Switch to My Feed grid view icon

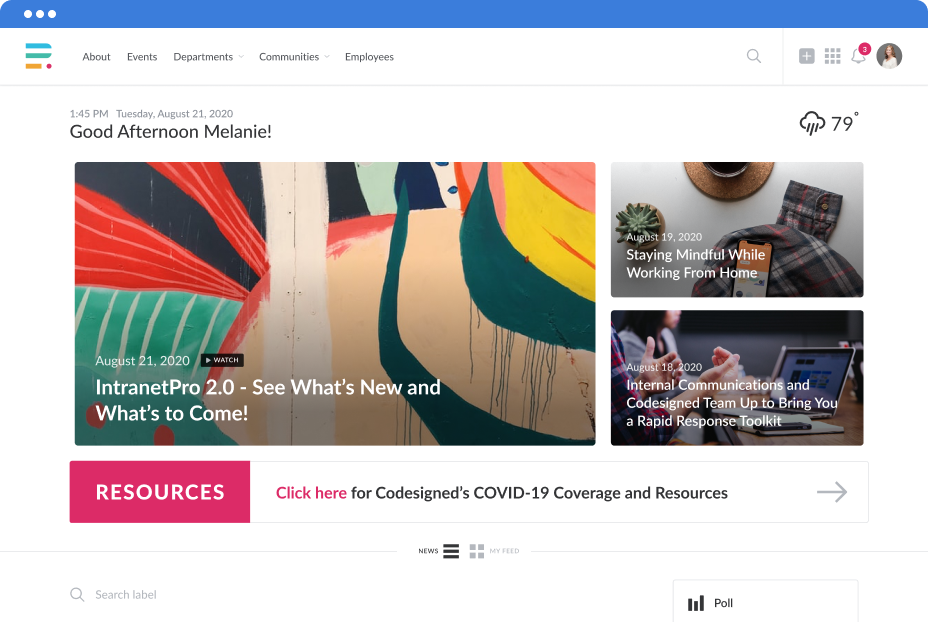pyautogui.click(x=476, y=551)
